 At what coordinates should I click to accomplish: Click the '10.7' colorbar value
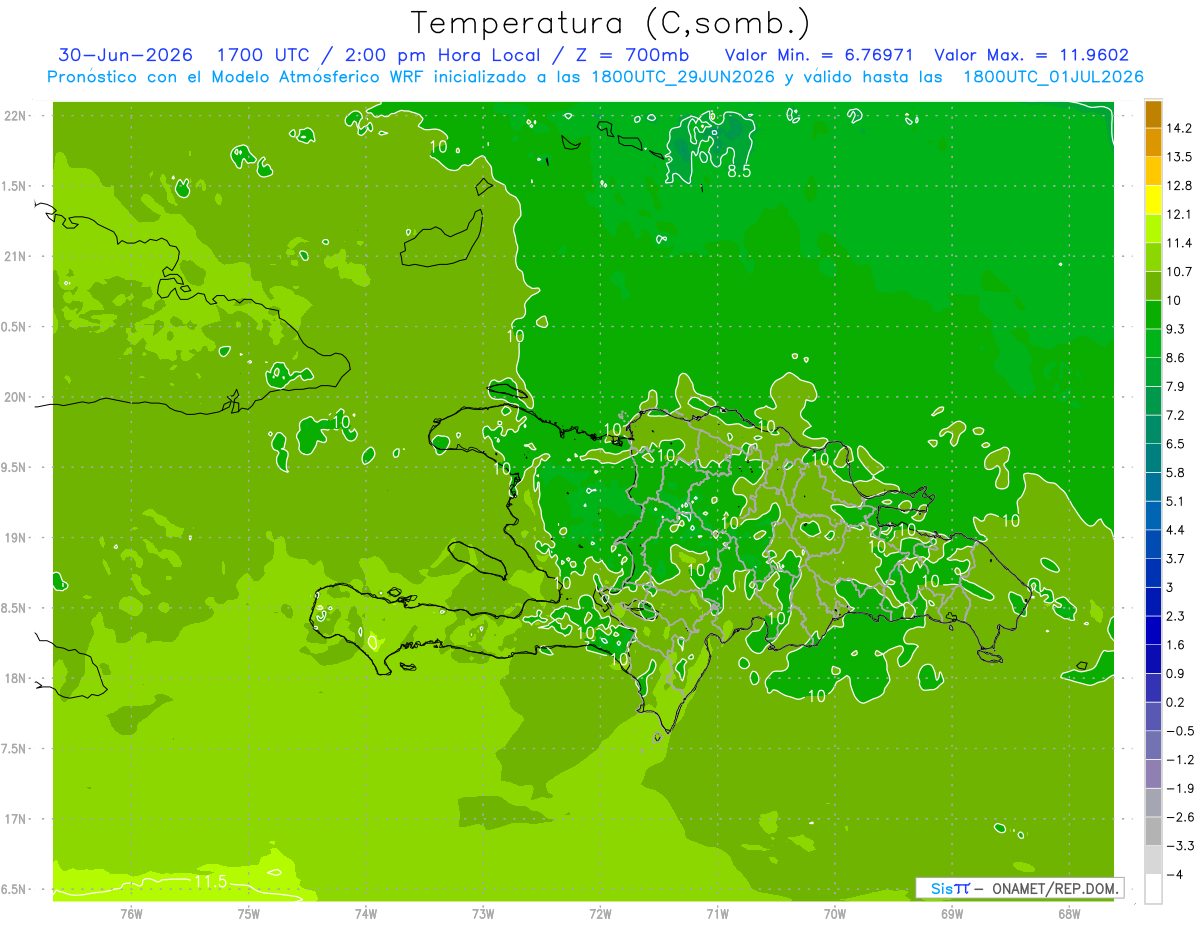[x=1179, y=272]
